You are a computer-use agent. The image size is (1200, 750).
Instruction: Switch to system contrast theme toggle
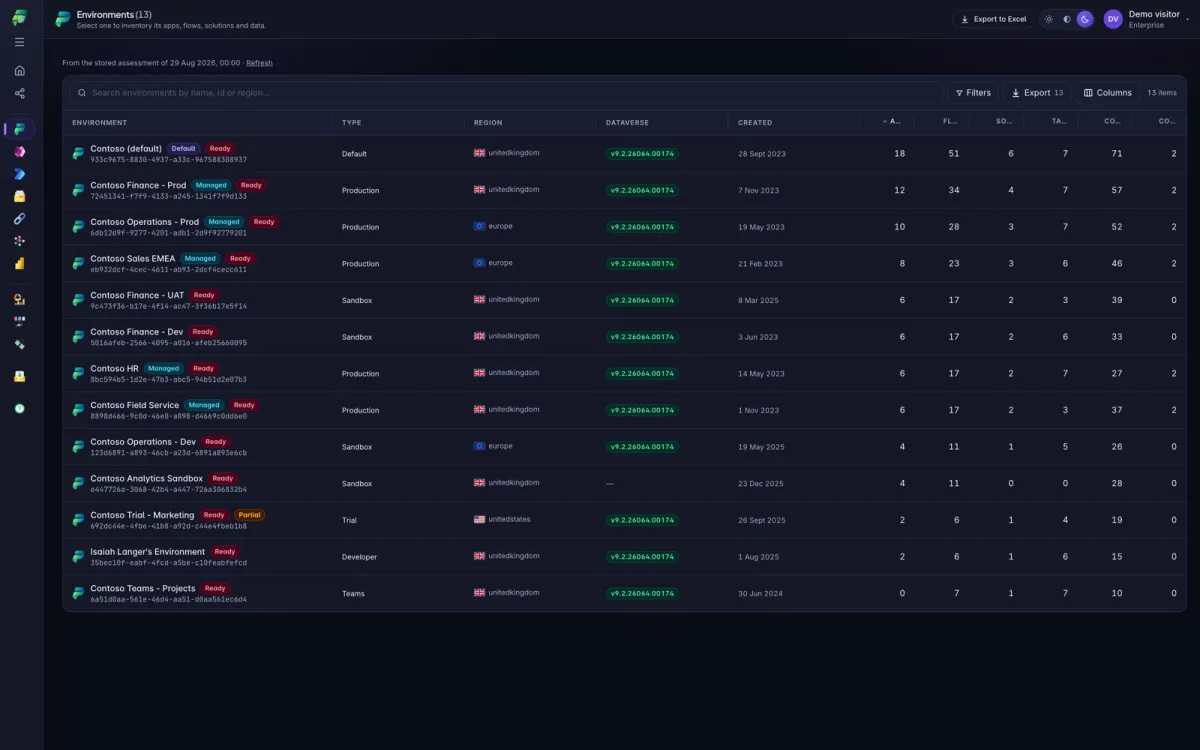1067,19
